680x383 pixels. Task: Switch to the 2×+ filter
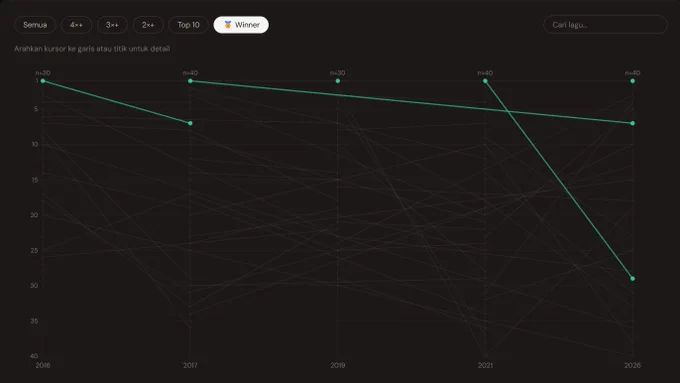[148, 25]
